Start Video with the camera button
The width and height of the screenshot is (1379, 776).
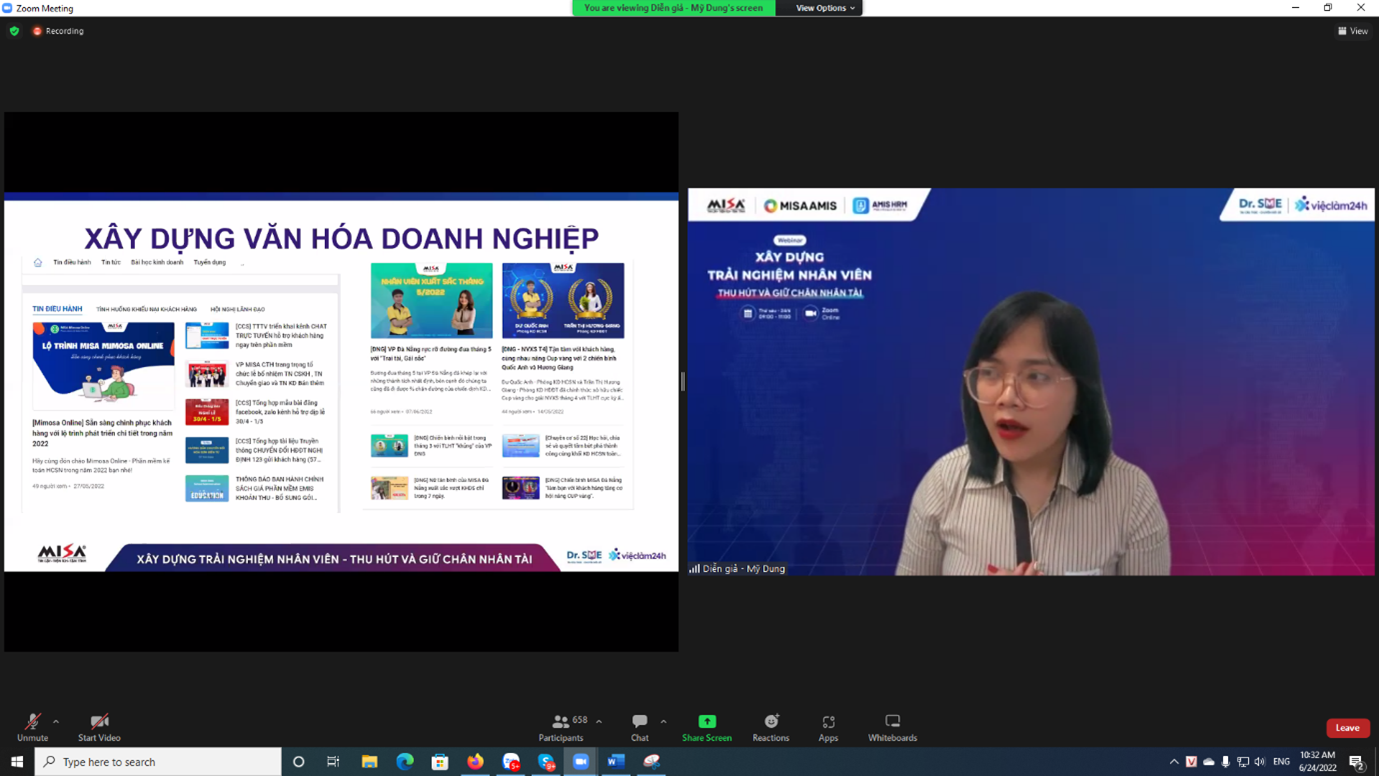tap(99, 727)
